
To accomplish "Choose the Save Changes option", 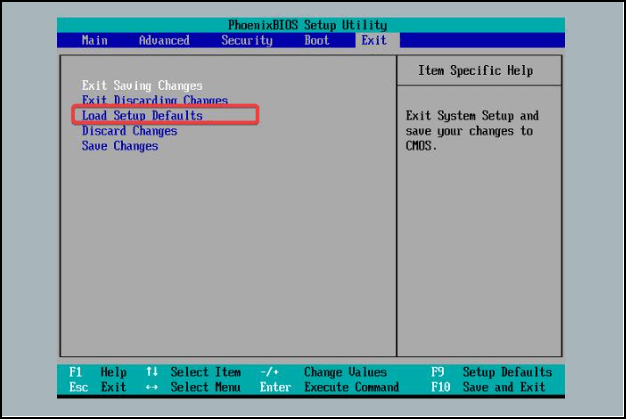I will pyautogui.click(x=119, y=146).
